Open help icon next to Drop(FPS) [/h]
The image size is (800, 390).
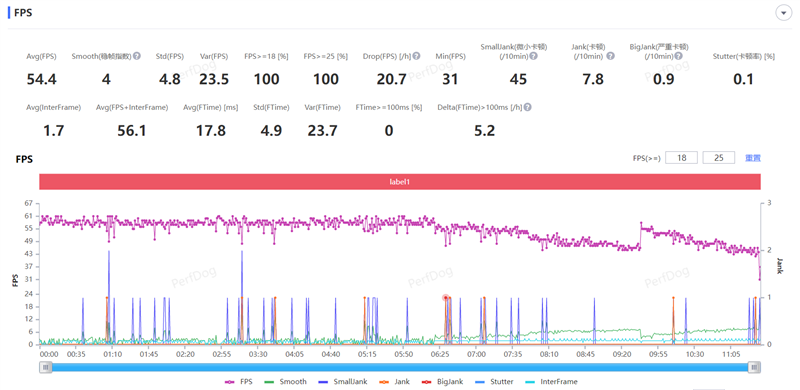coord(416,56)
